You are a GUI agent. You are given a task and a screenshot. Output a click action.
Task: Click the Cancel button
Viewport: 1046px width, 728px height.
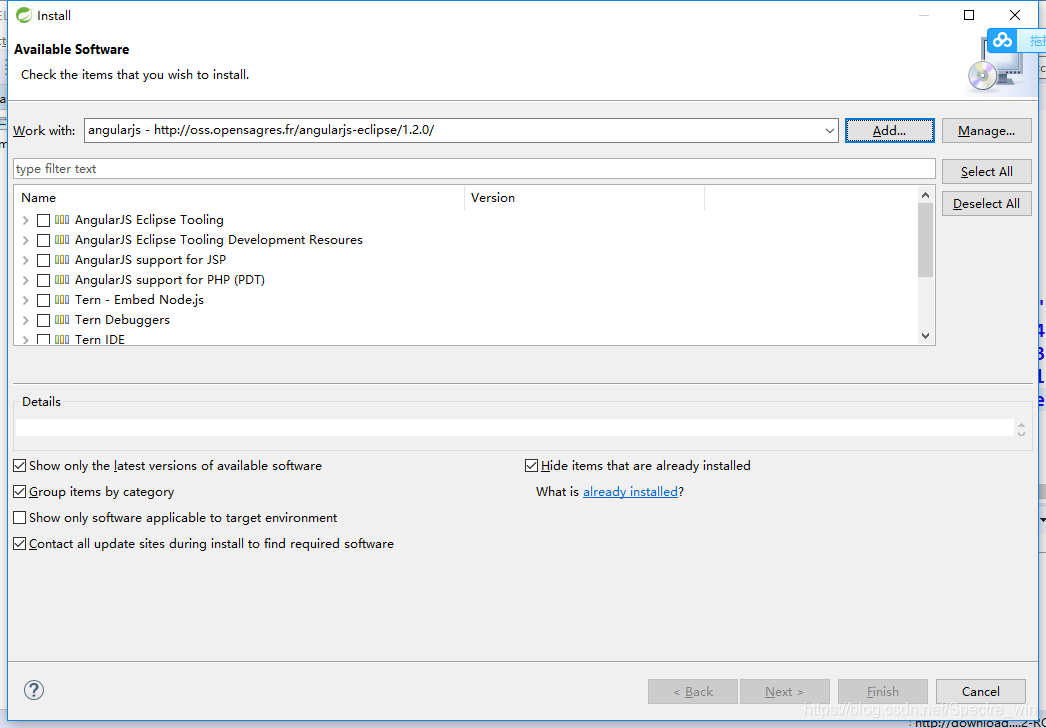[x=981, y=691]
